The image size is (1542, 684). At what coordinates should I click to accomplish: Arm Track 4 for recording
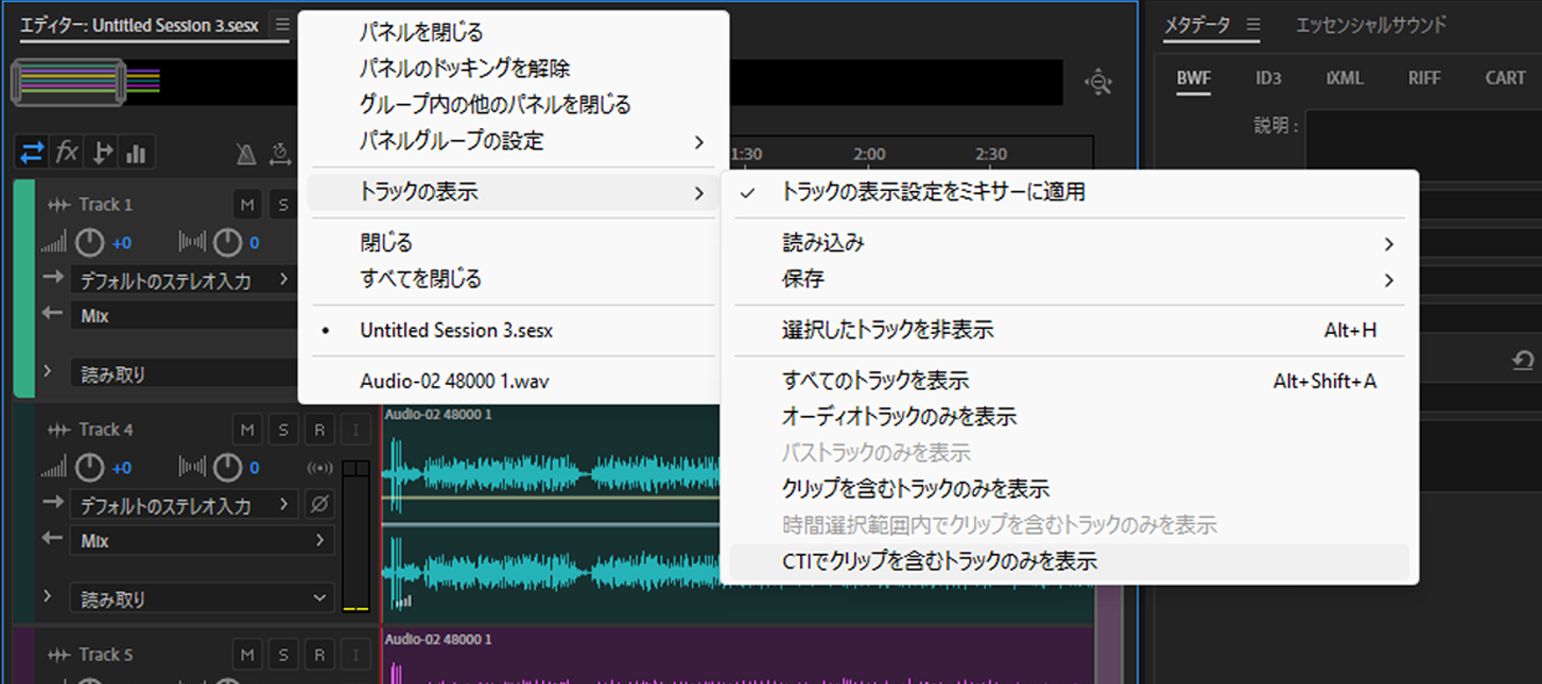tap(319, 430)
